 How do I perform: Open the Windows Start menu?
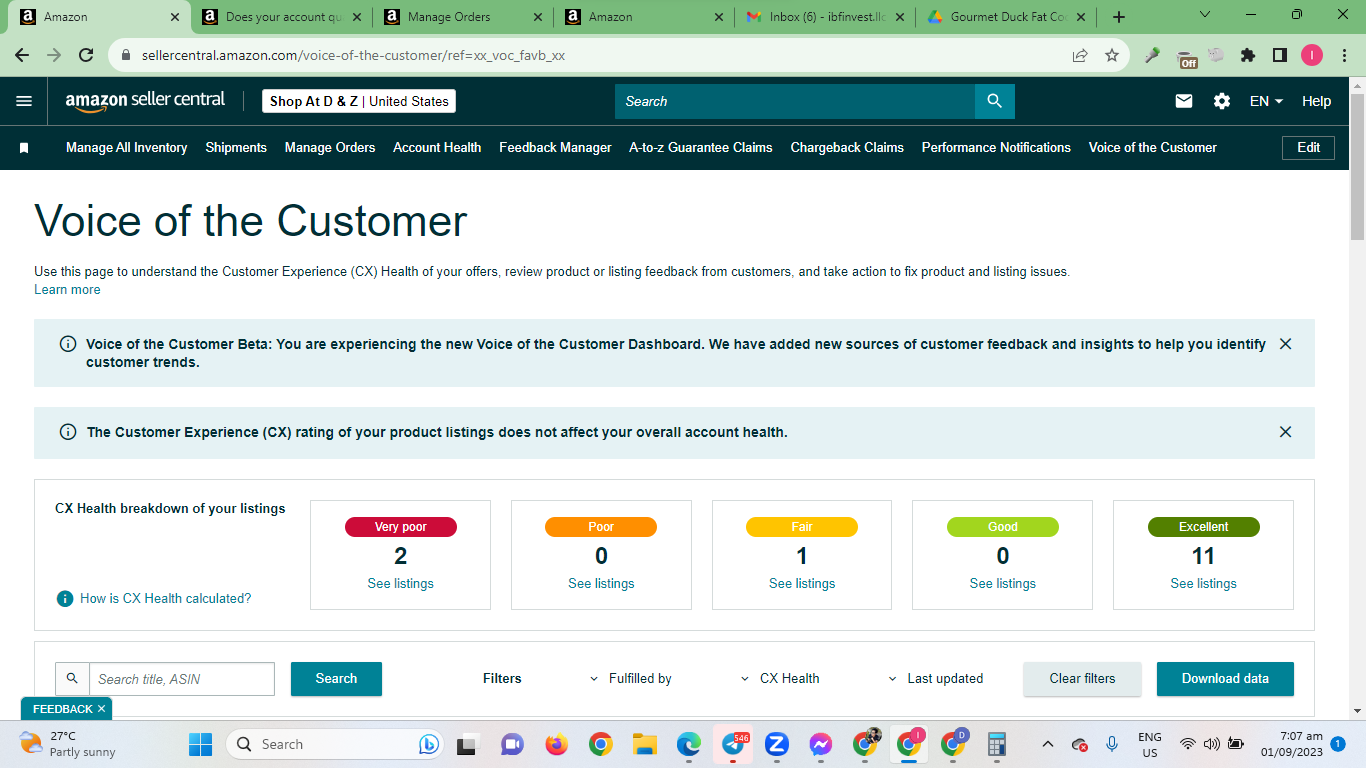tap(201, 744)
